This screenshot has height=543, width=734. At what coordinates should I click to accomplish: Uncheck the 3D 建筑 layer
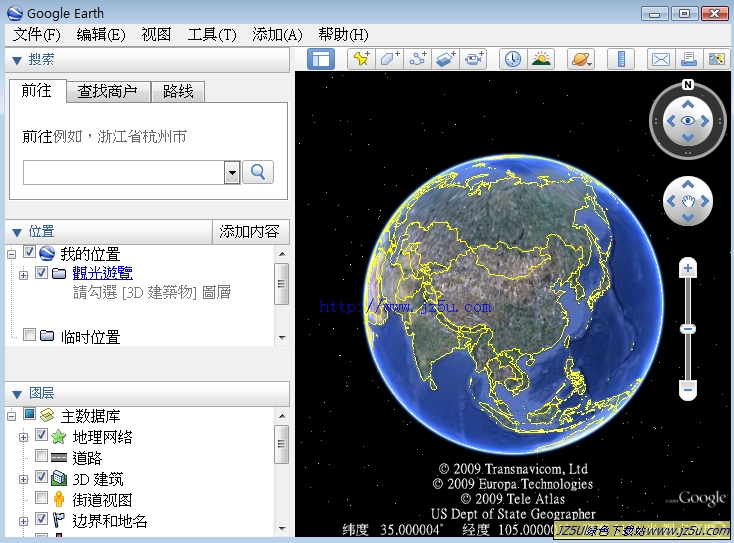point(41,477)
